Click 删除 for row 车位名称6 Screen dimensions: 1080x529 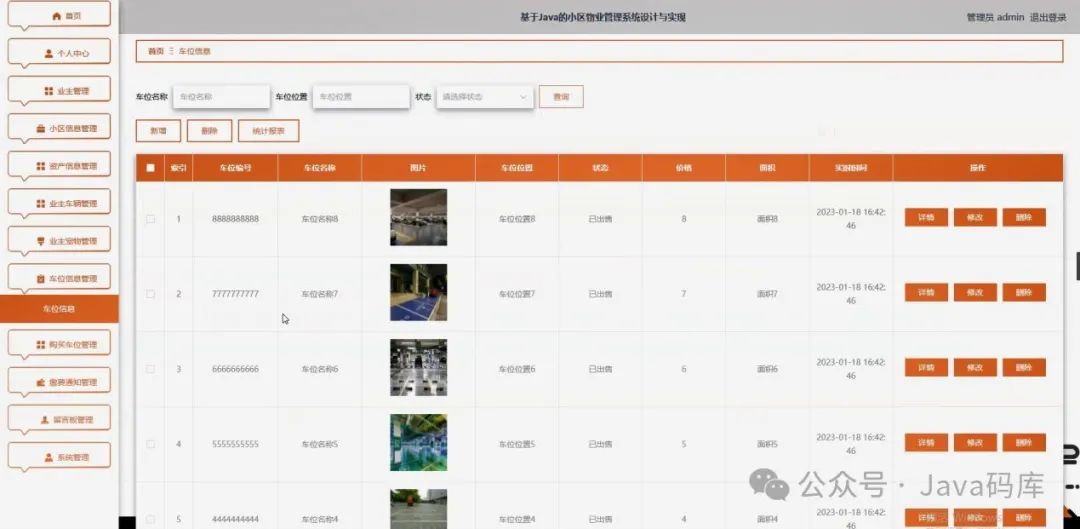click(x=1024, y=368)
